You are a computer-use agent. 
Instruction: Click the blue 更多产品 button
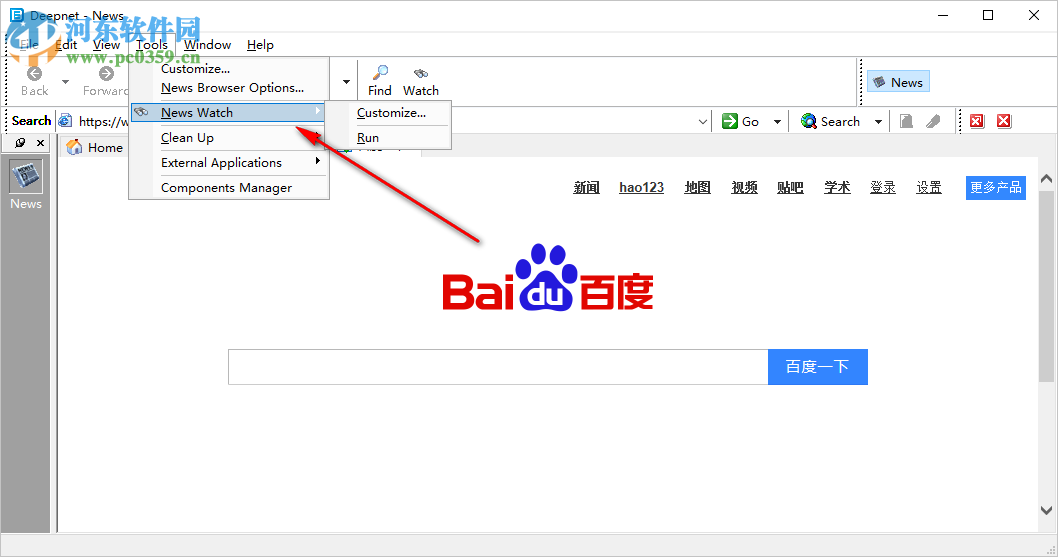[996, 187]
